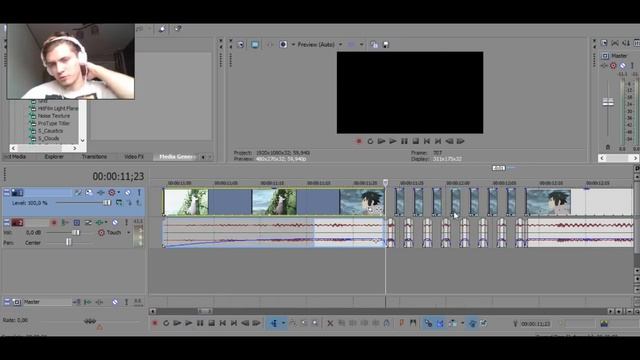
Task: Select the HitFilm Light Flares generator
Action: (58, 109)
